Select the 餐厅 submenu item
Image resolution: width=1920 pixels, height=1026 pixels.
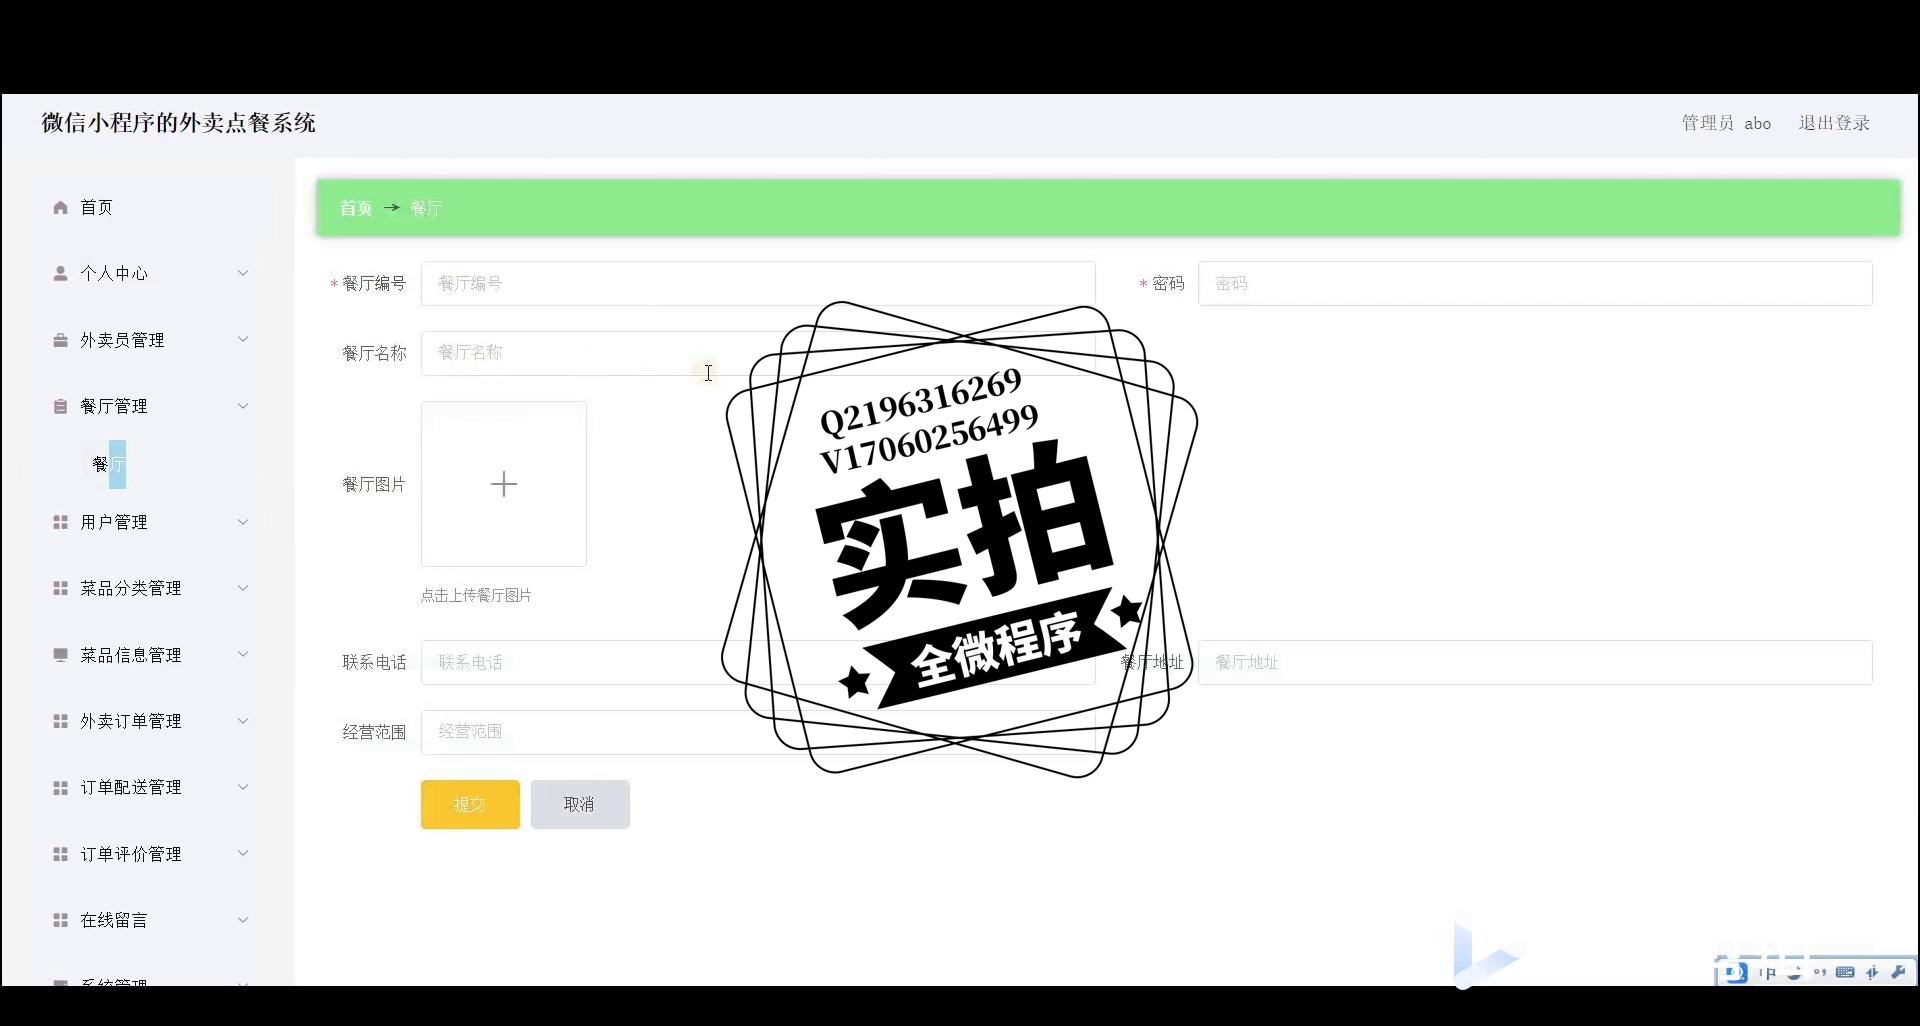[x=109, y=464]
